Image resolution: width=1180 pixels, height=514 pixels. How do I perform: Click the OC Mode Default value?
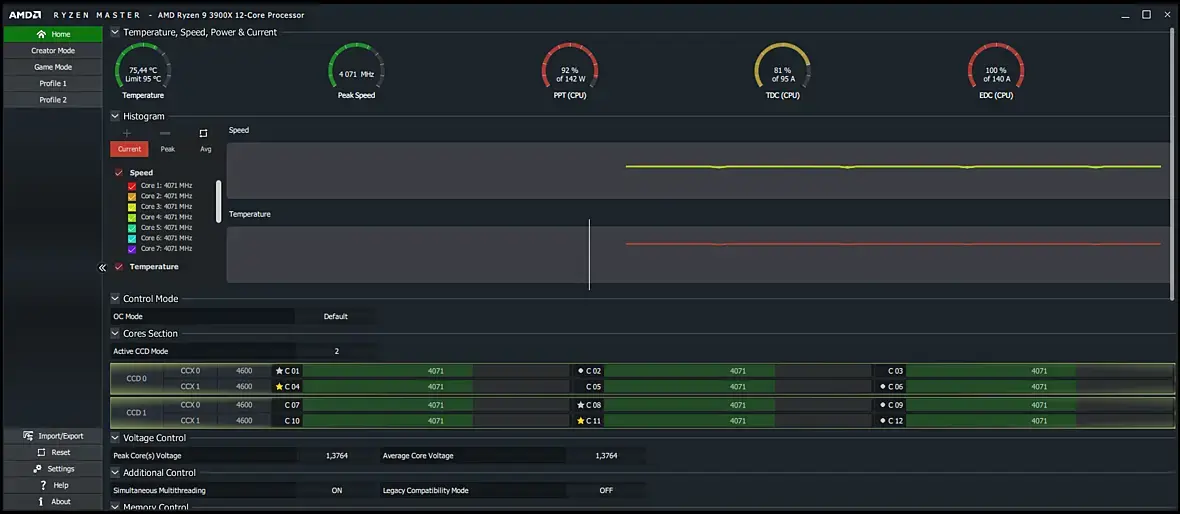(336, 316)
